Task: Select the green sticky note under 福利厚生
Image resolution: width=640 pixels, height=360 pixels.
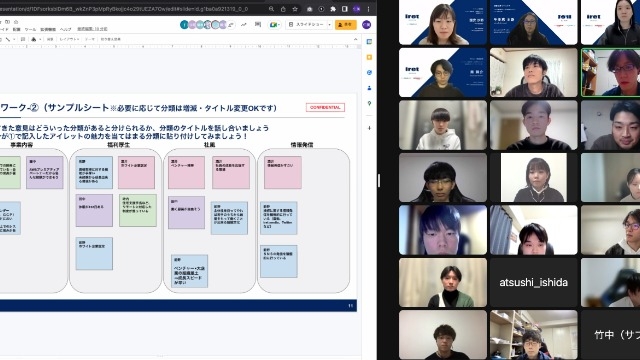Action: [138, 211]
